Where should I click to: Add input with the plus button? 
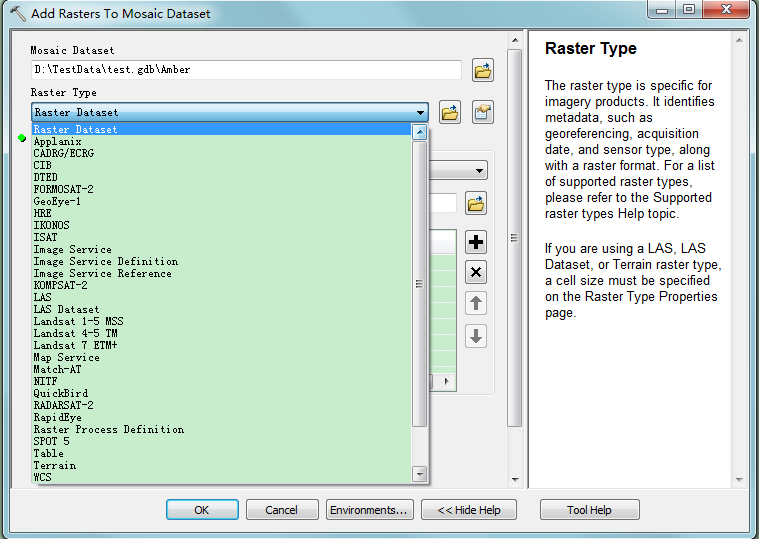pos(476,242)
